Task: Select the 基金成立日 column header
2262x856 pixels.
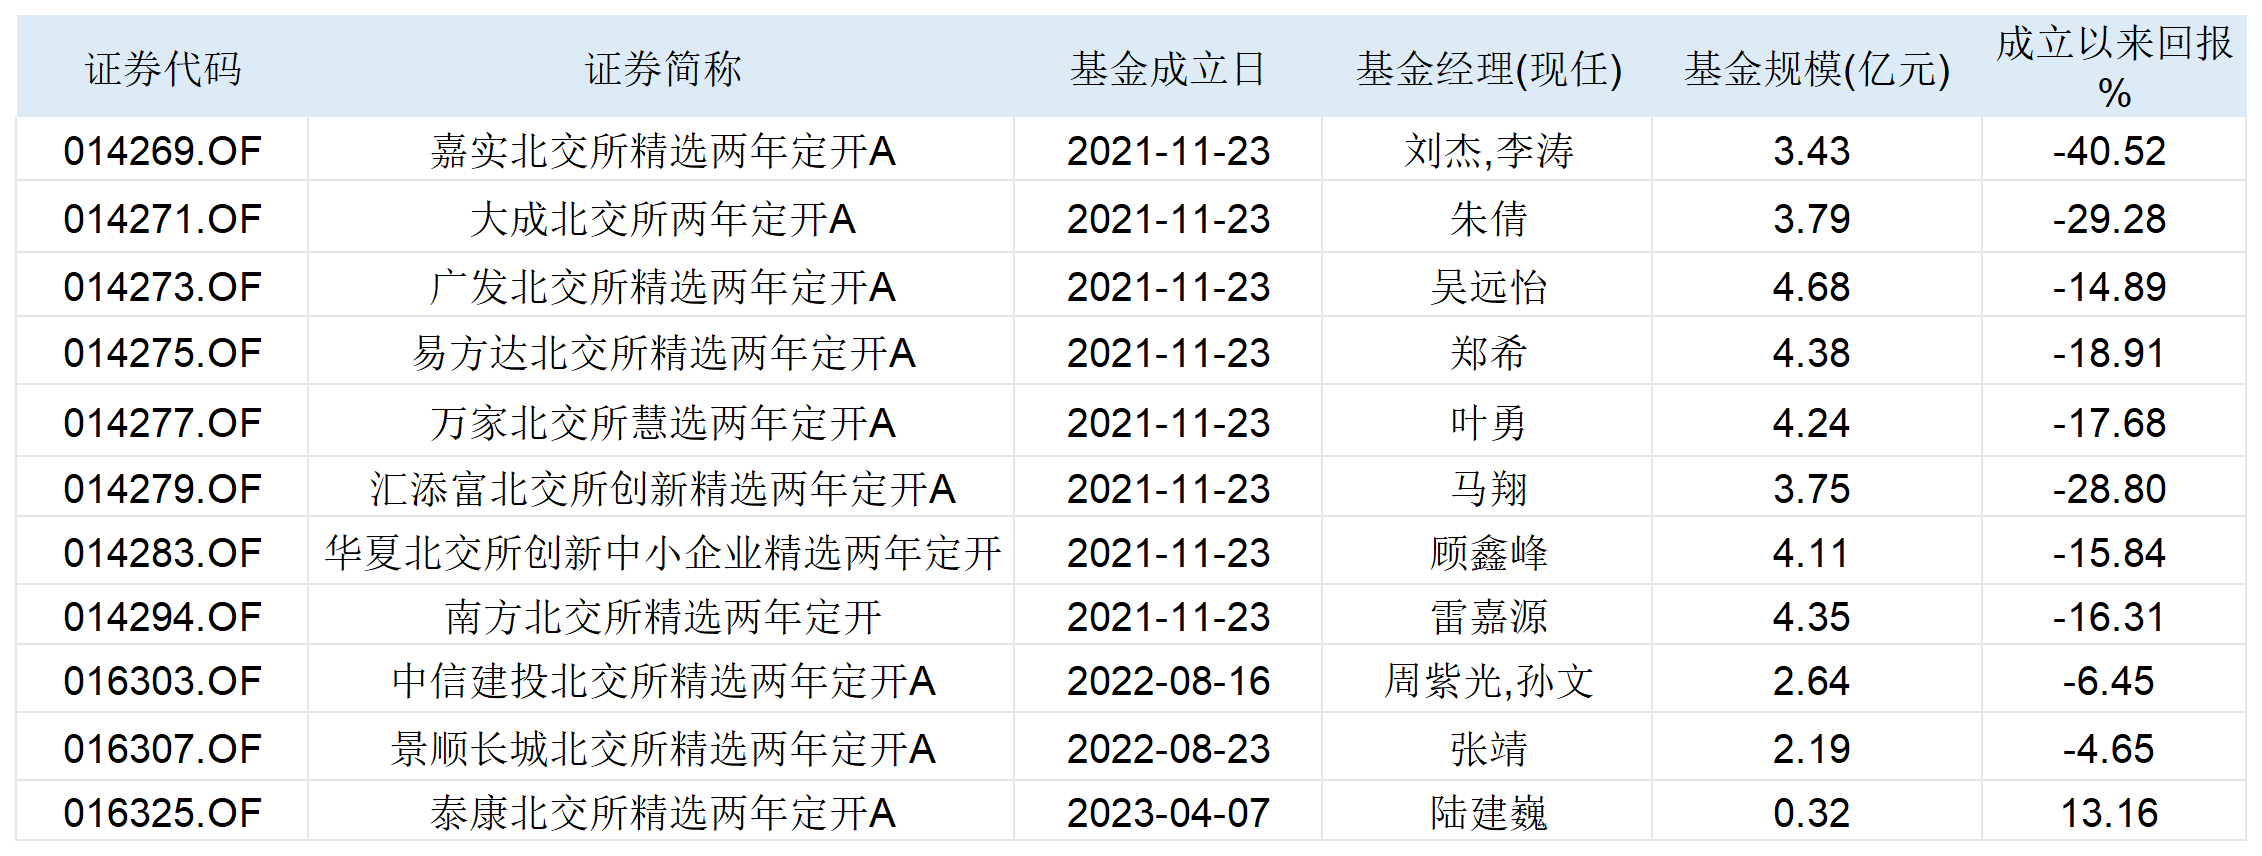Action: [1168, 69]
